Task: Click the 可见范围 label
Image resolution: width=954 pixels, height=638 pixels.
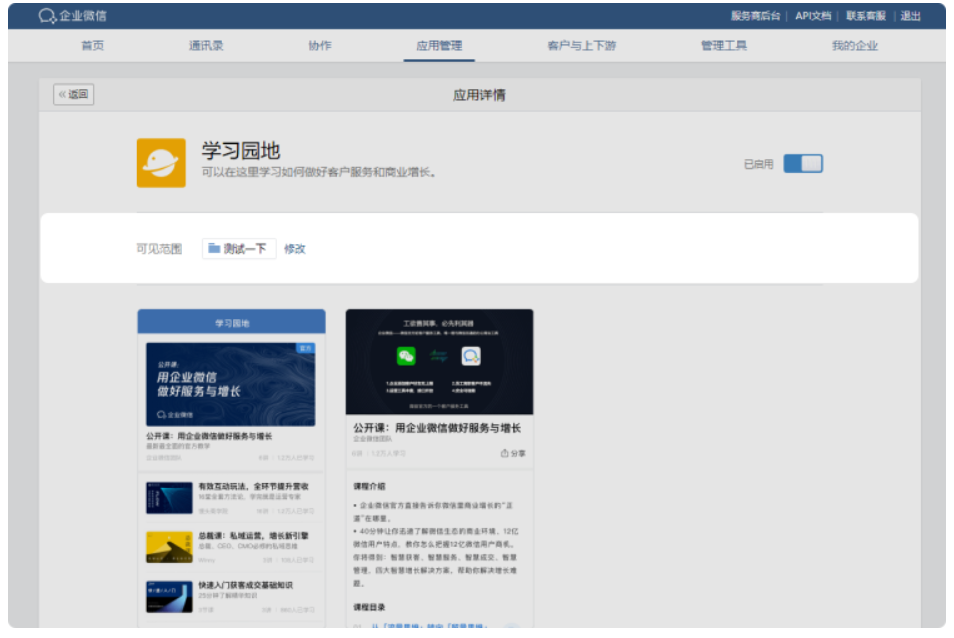Action: [159, 249]
